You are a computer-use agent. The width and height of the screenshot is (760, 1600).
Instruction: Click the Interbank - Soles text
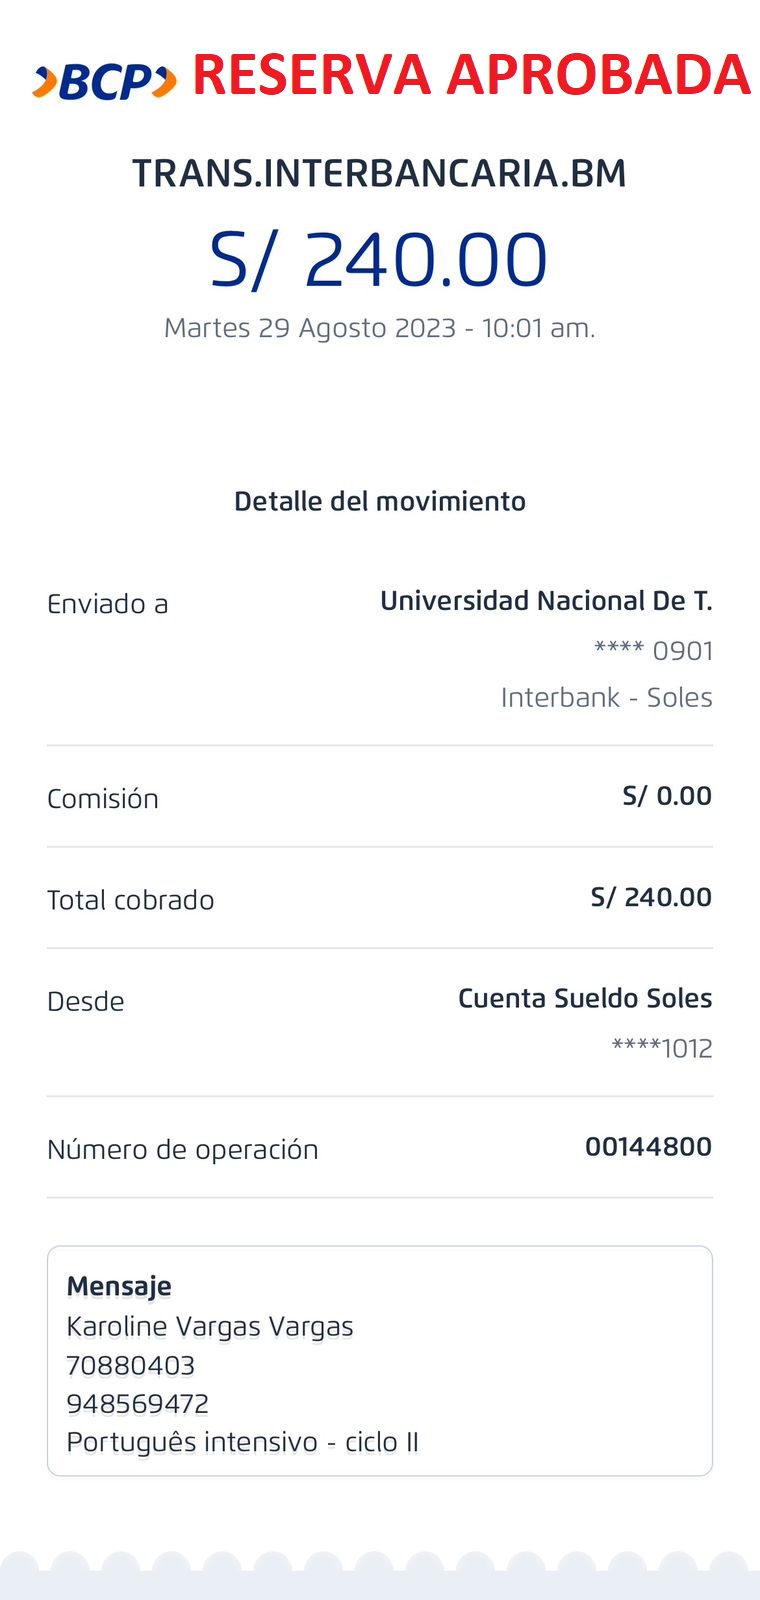pyautogui.click(x=606, y=697)
